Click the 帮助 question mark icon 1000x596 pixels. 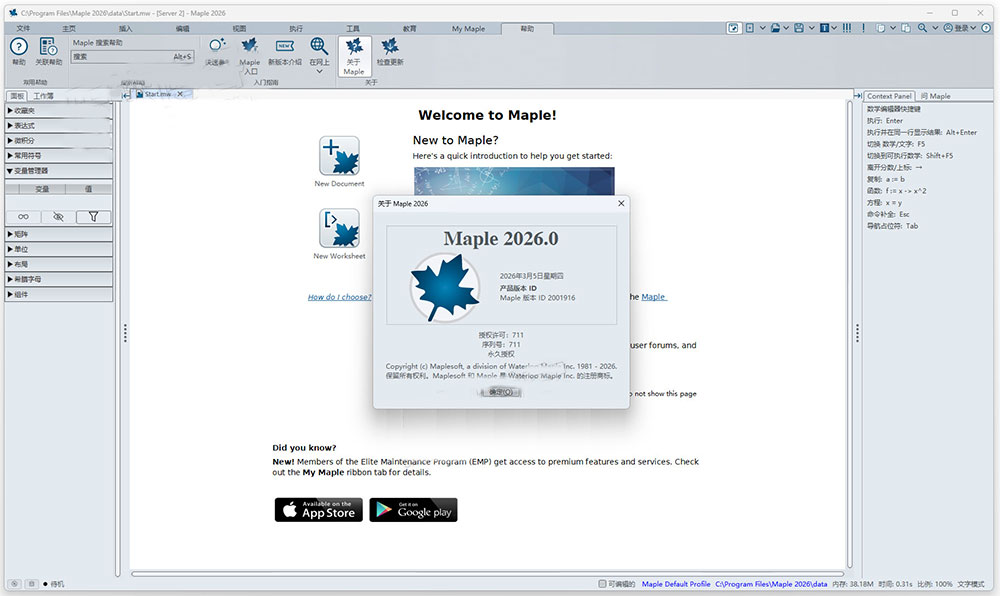point(17,47)
